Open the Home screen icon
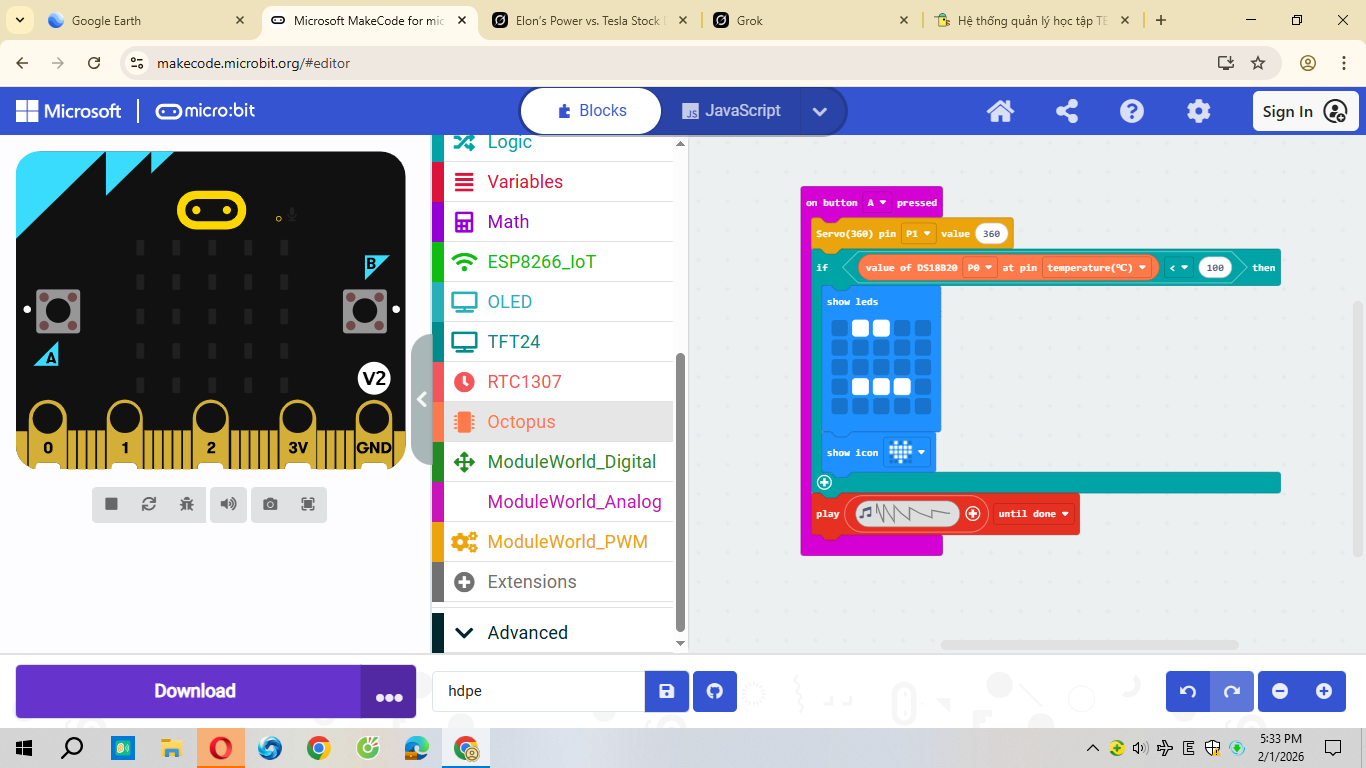Screen dimensions: 1366x768 coord(1000,111)
